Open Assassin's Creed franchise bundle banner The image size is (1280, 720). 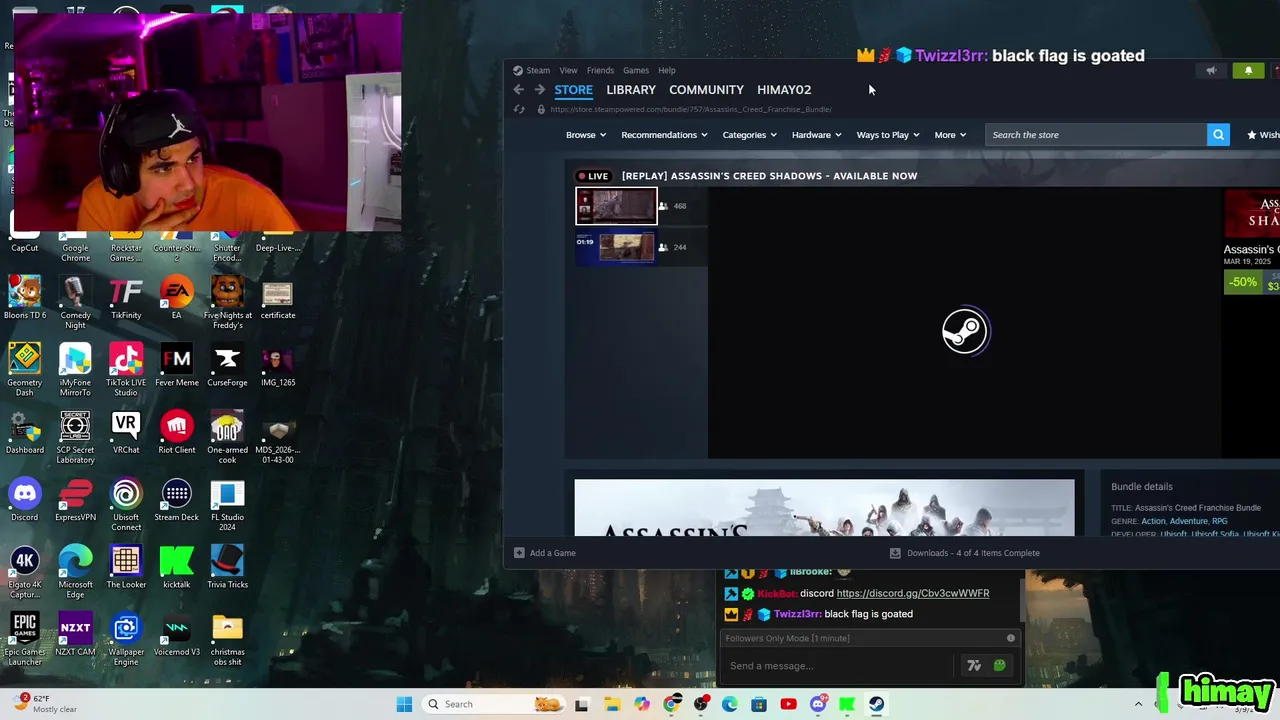click(x=824, y=508)
